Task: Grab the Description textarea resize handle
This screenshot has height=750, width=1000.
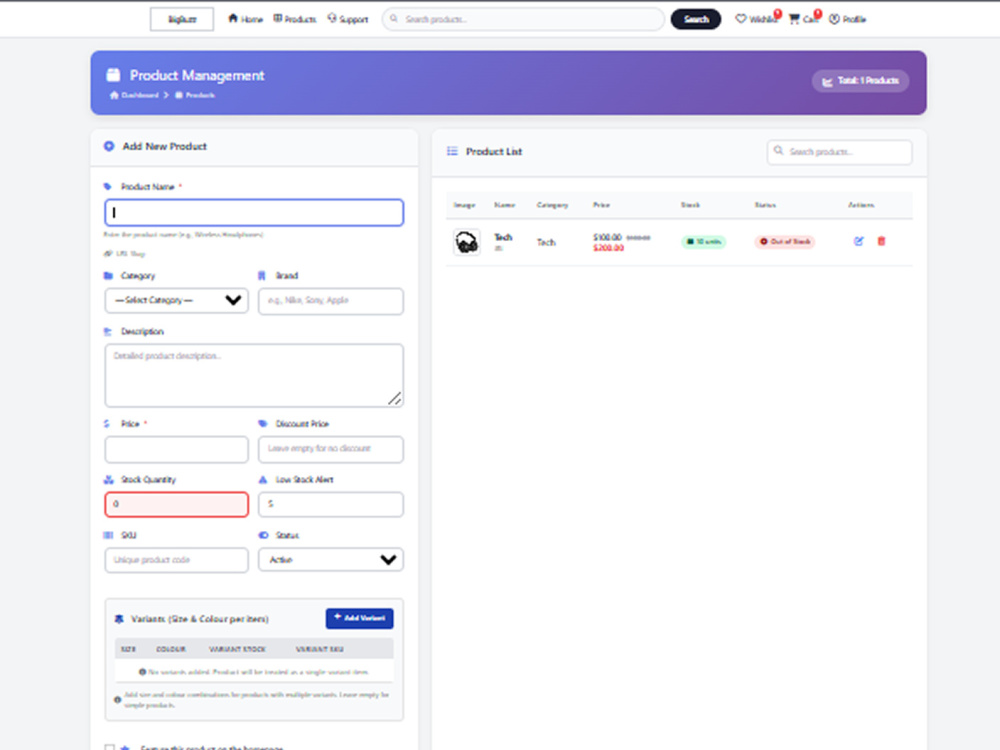Action: click(x=395, y=399)
